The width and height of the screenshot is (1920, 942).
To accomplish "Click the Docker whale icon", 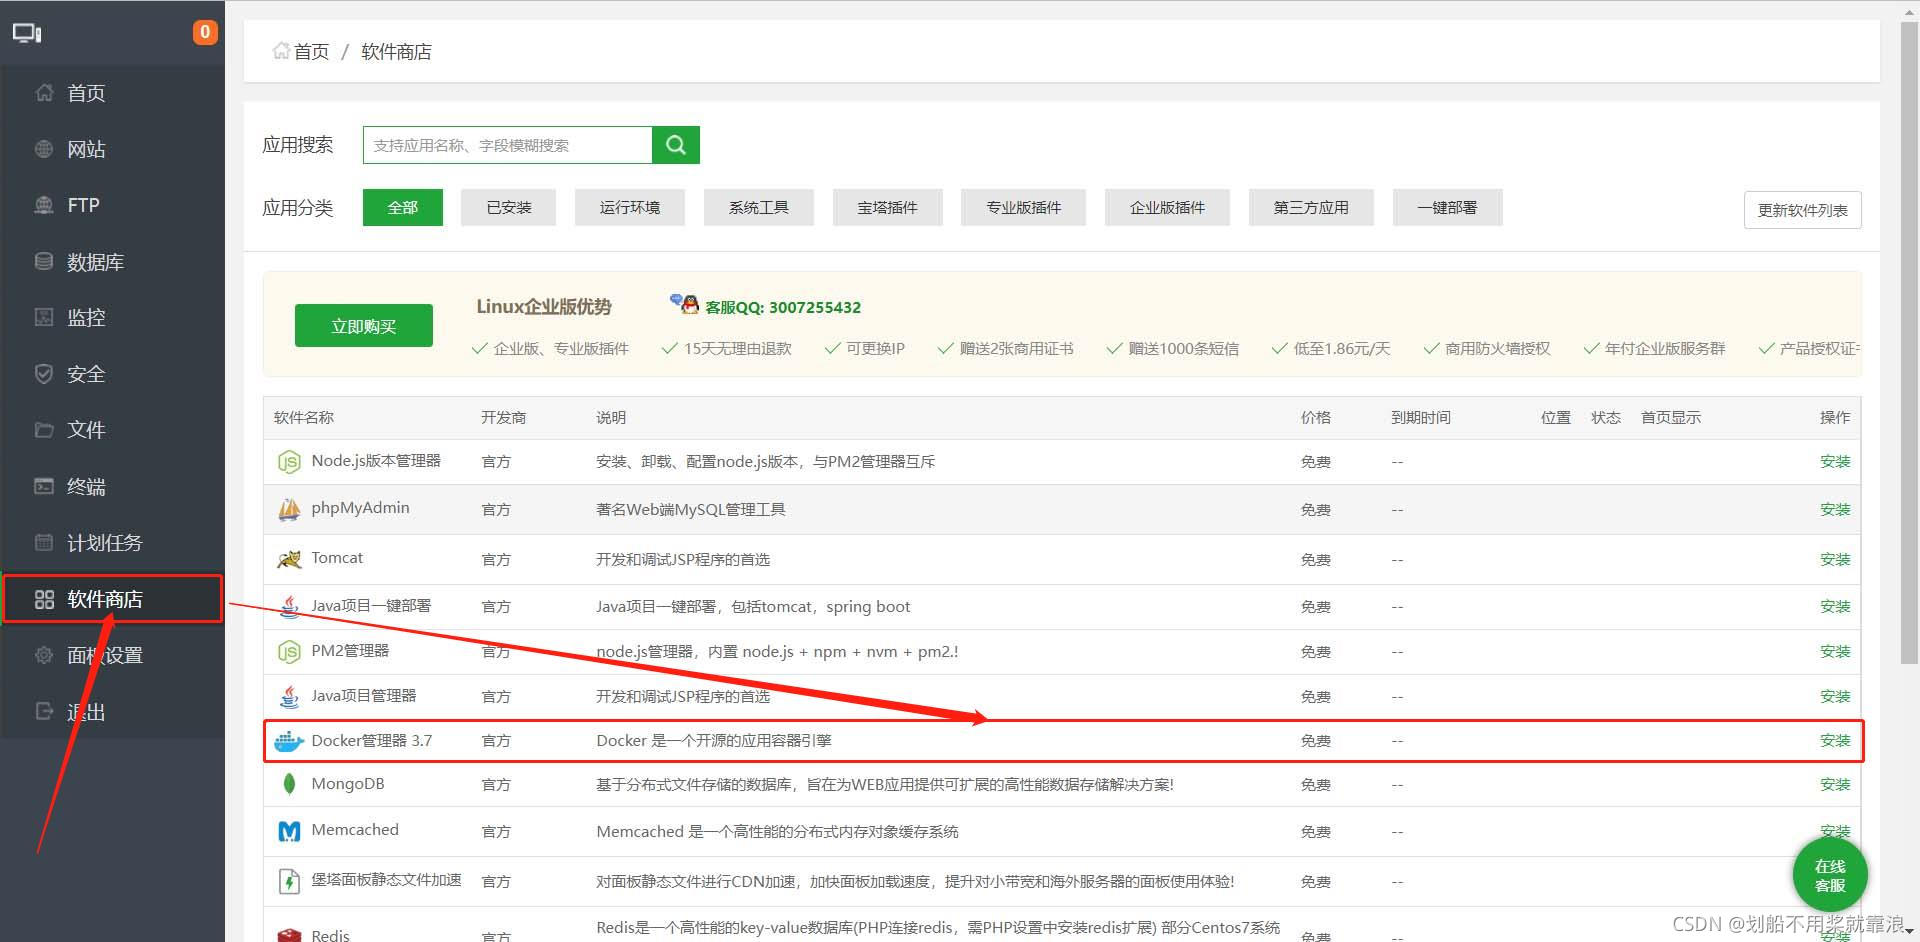I will pyautogui.click(x=289, y=741).
